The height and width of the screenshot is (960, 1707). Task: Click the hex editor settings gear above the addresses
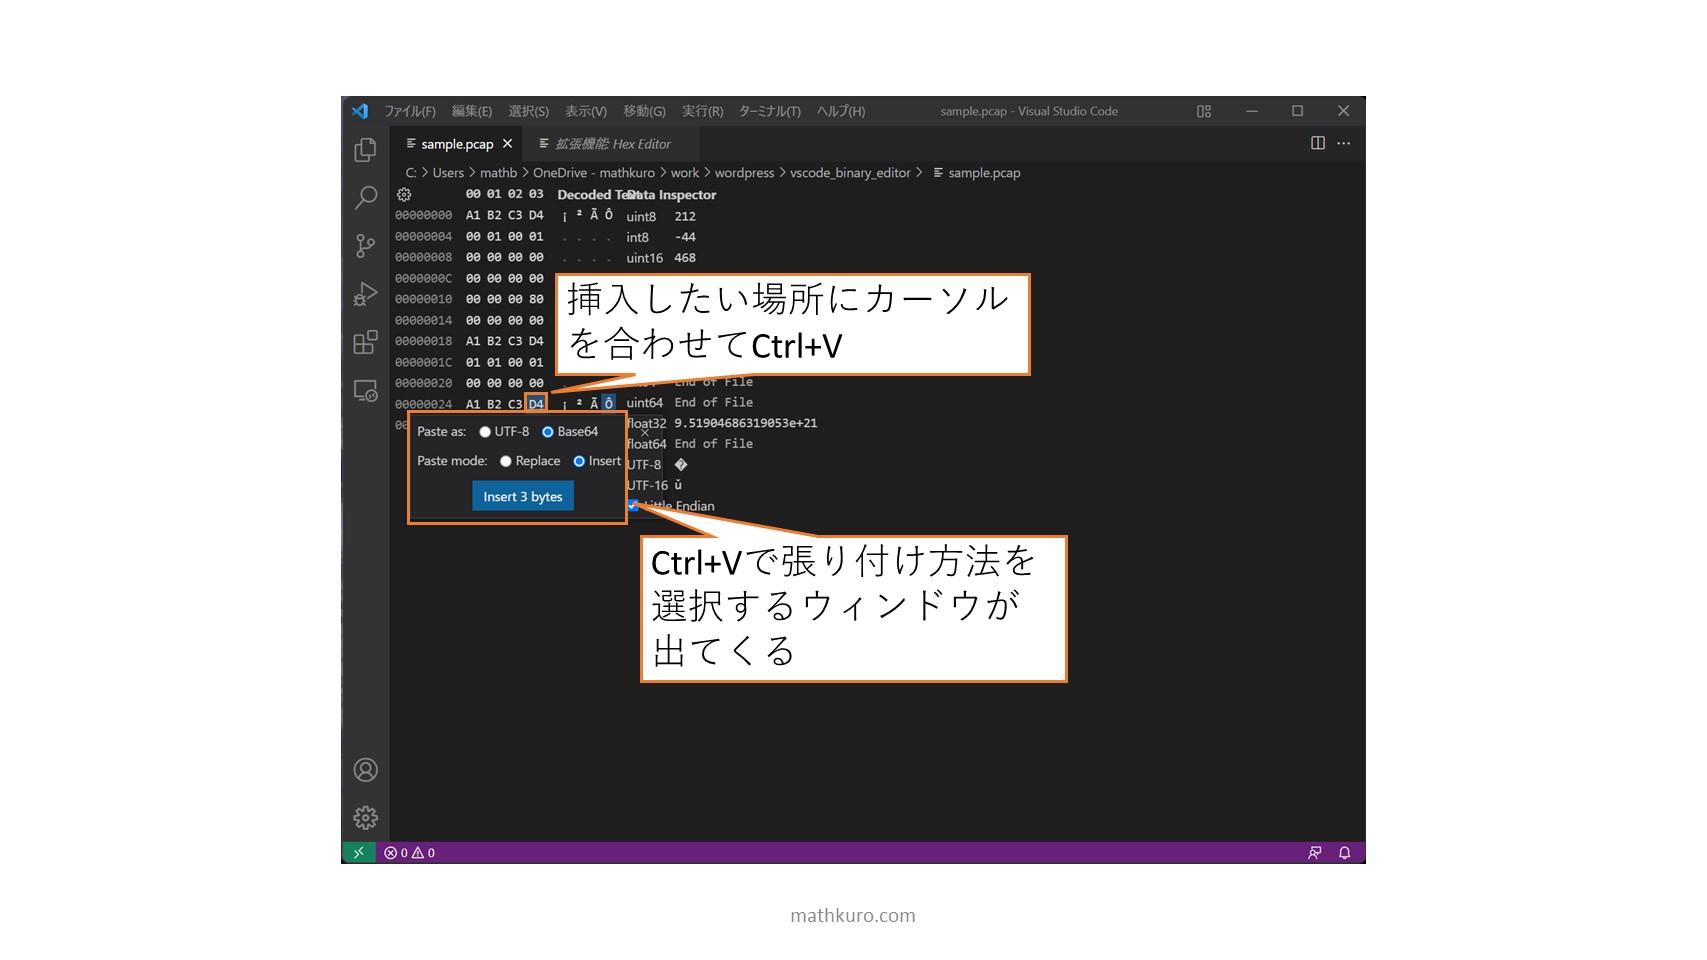click(404, 195)
